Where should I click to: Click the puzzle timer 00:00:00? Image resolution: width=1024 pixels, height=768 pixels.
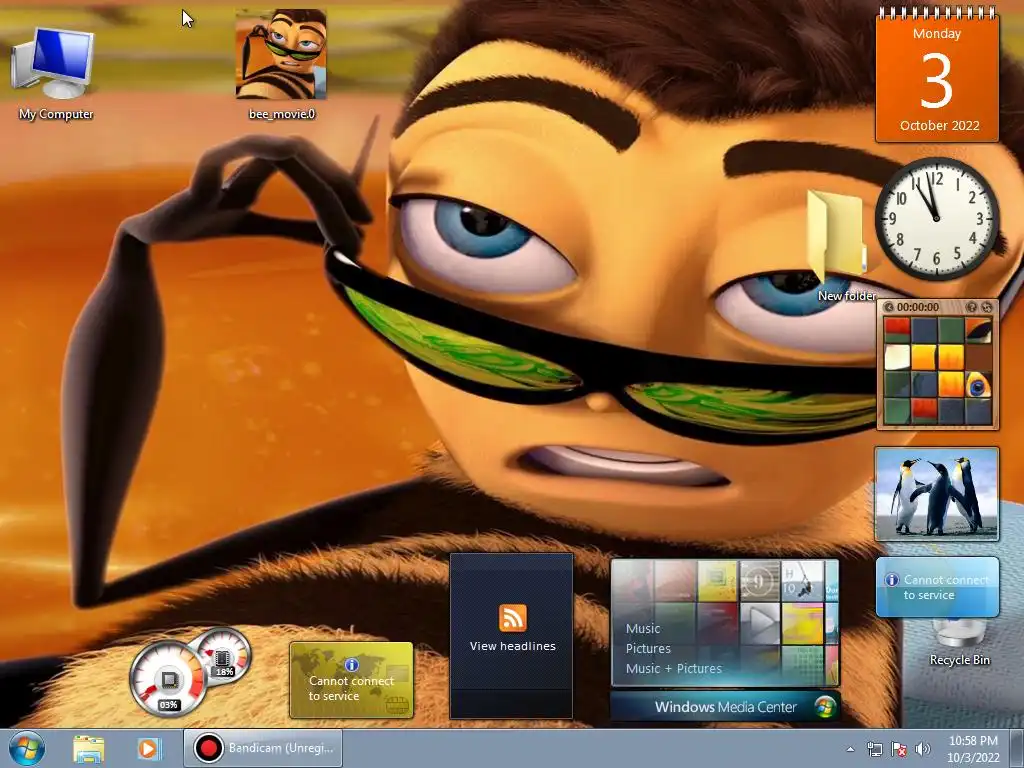click(918, 307)
